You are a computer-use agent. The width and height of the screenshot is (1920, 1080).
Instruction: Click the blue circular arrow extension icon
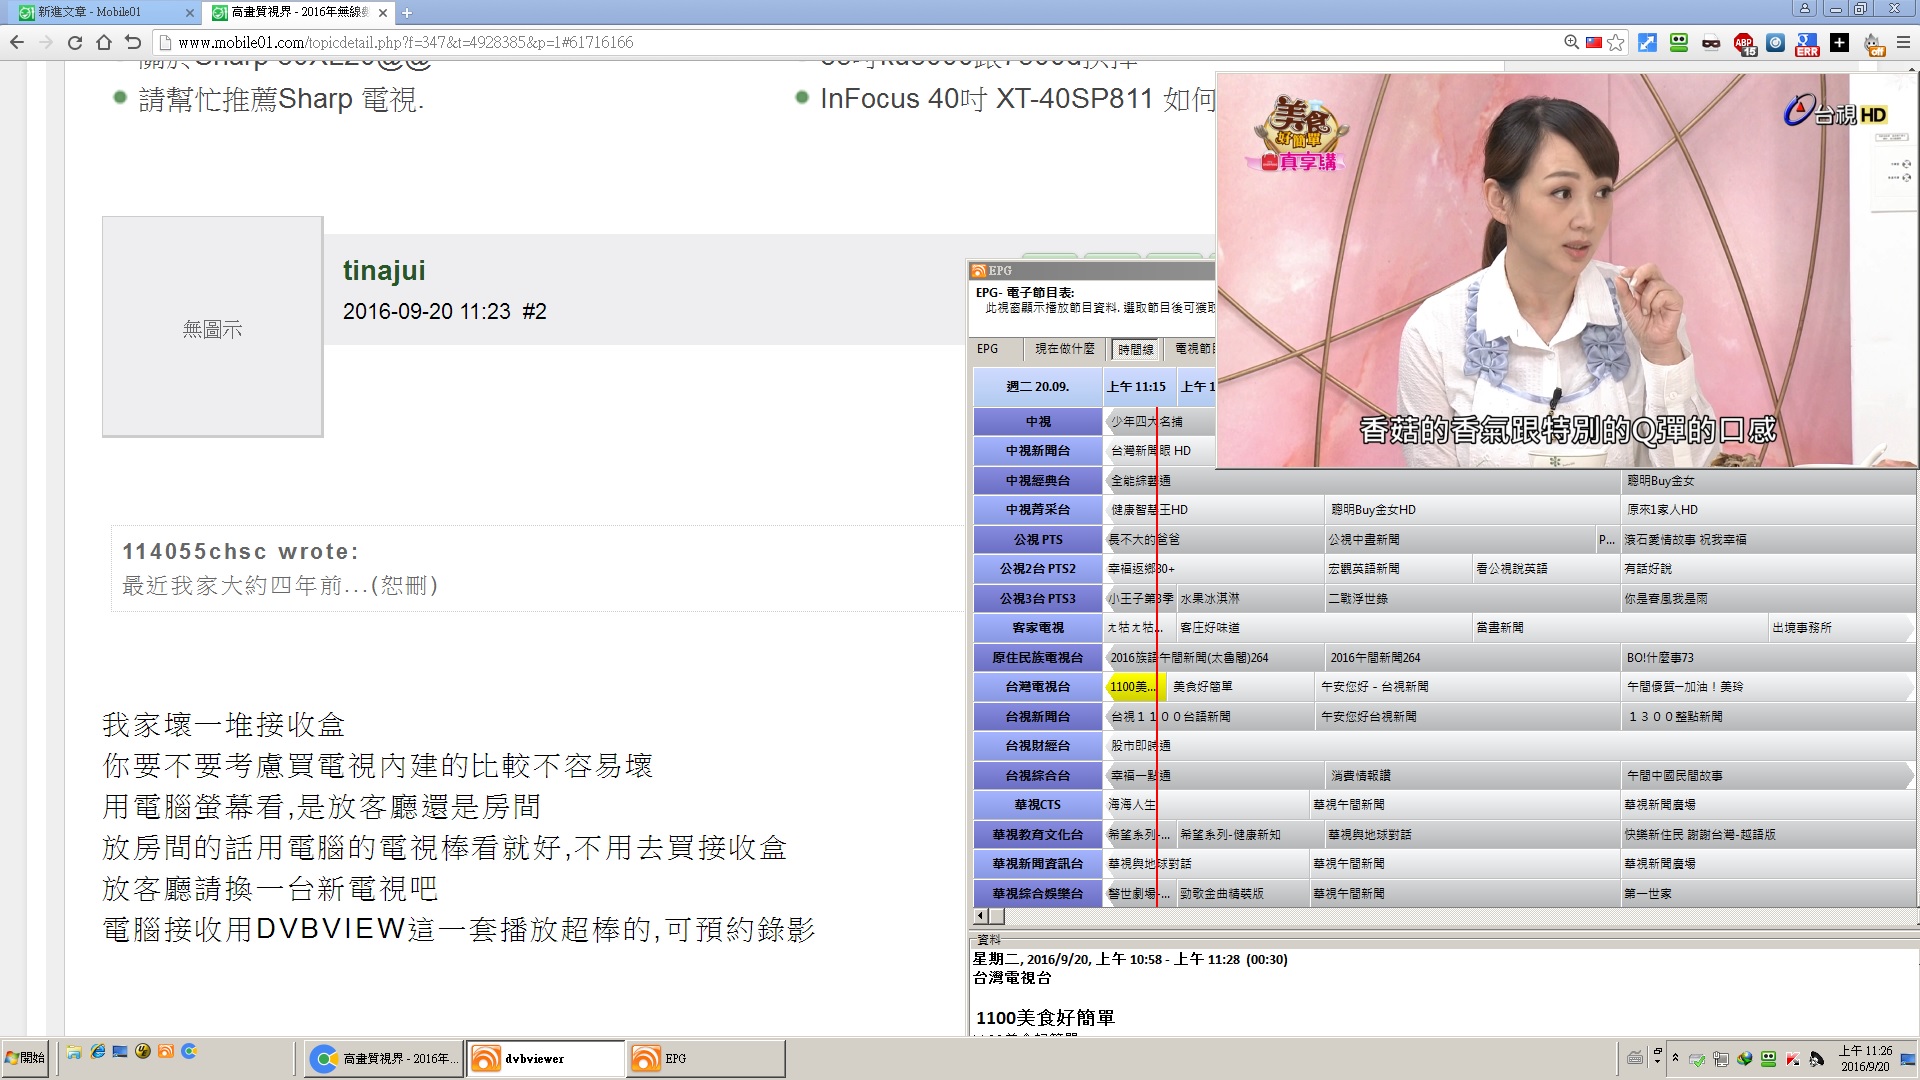1775,42
